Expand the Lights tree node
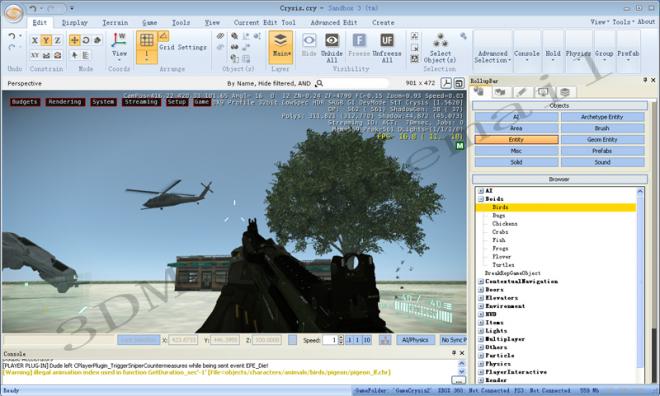The height and width of the screenshot is (396, 660). 481,331
